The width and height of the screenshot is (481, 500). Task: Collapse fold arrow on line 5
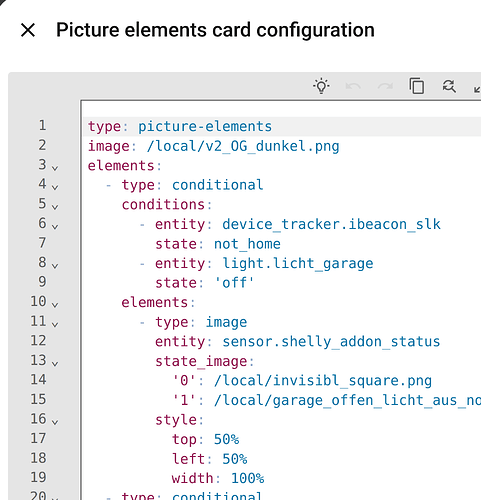(55, 207)
